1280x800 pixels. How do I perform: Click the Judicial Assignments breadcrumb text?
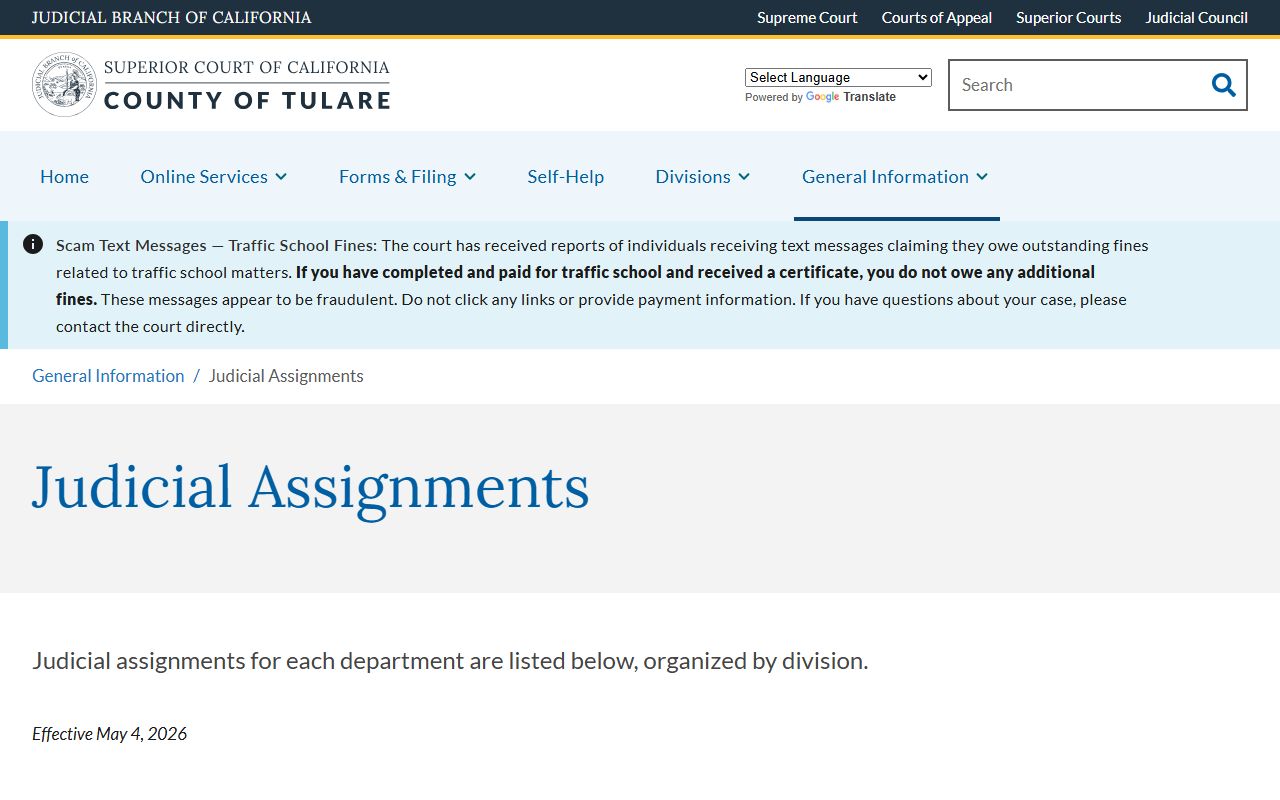click(x=286, y=376)
